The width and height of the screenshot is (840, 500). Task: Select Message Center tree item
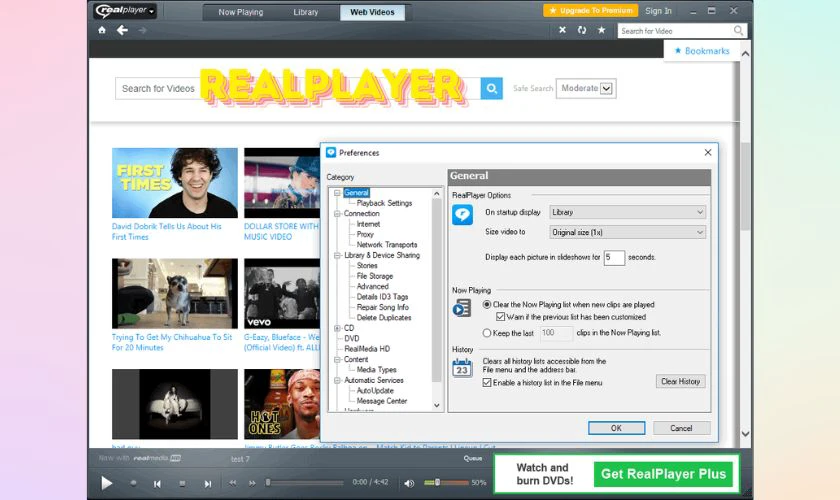click(381, 401)
